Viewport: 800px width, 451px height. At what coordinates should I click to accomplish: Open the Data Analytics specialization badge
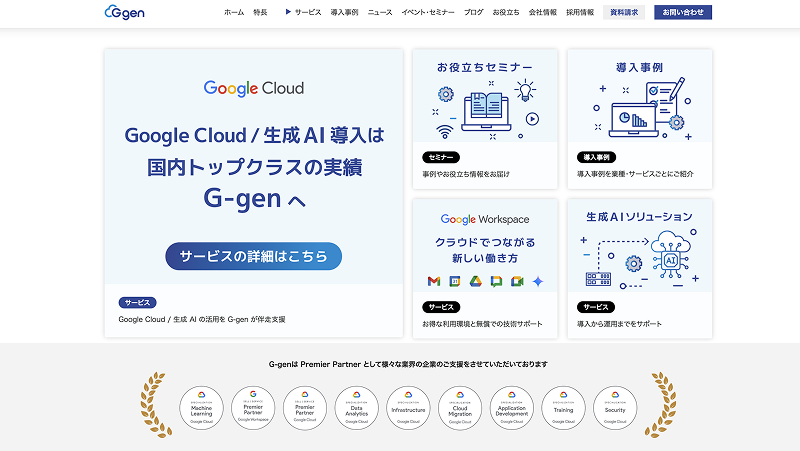(x=357, y=408)
